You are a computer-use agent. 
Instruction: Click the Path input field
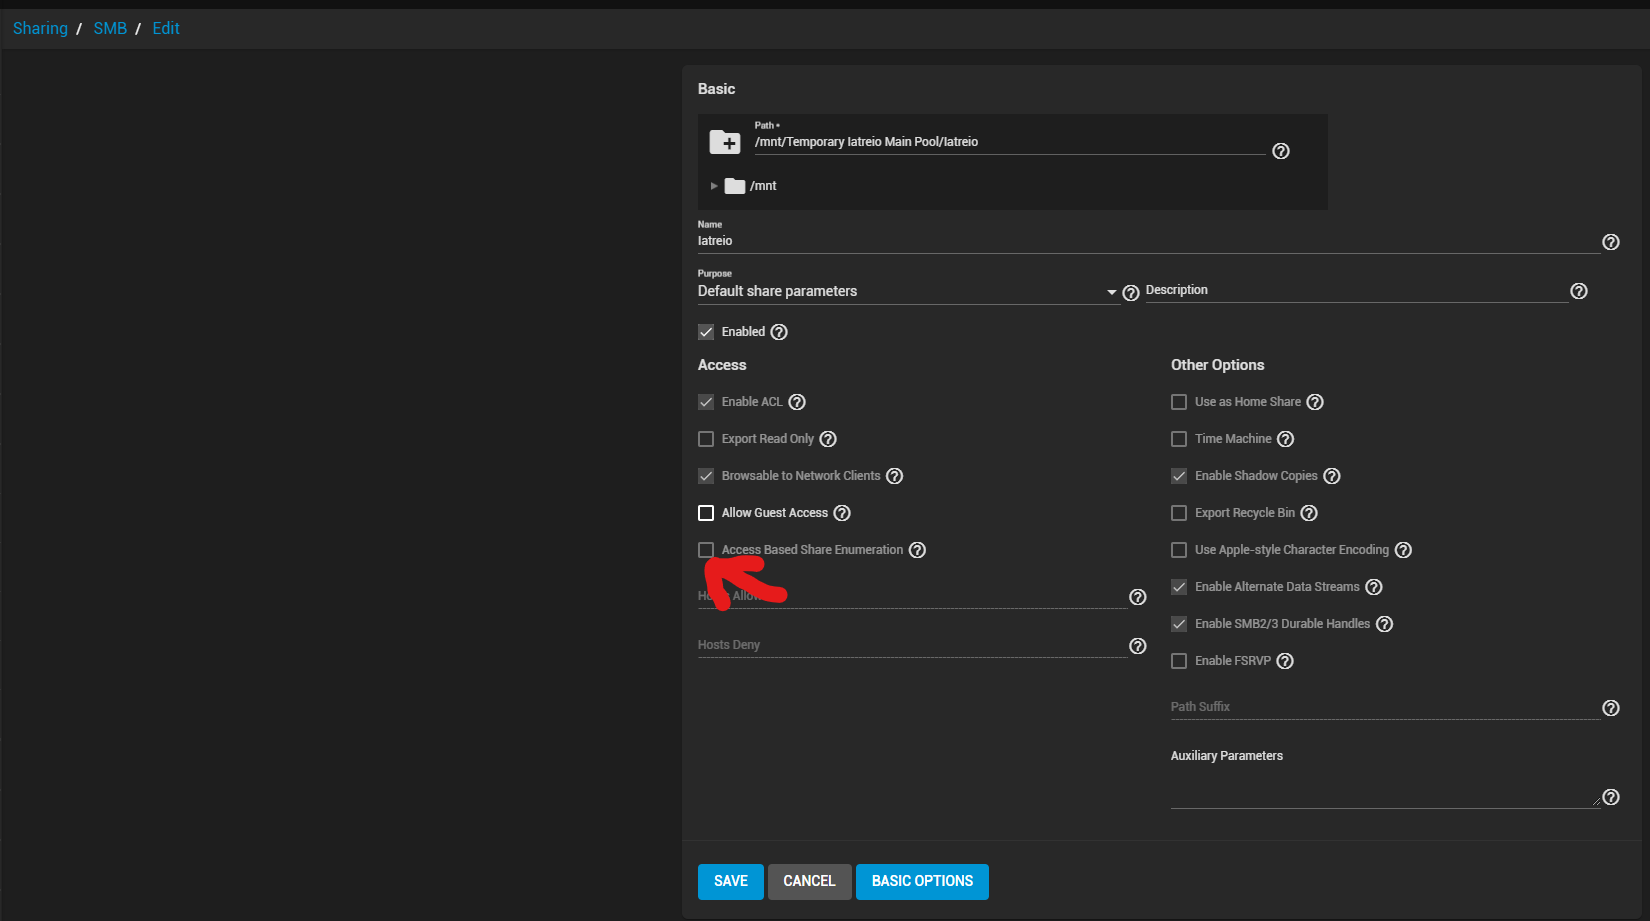(x=1010, y=142)
